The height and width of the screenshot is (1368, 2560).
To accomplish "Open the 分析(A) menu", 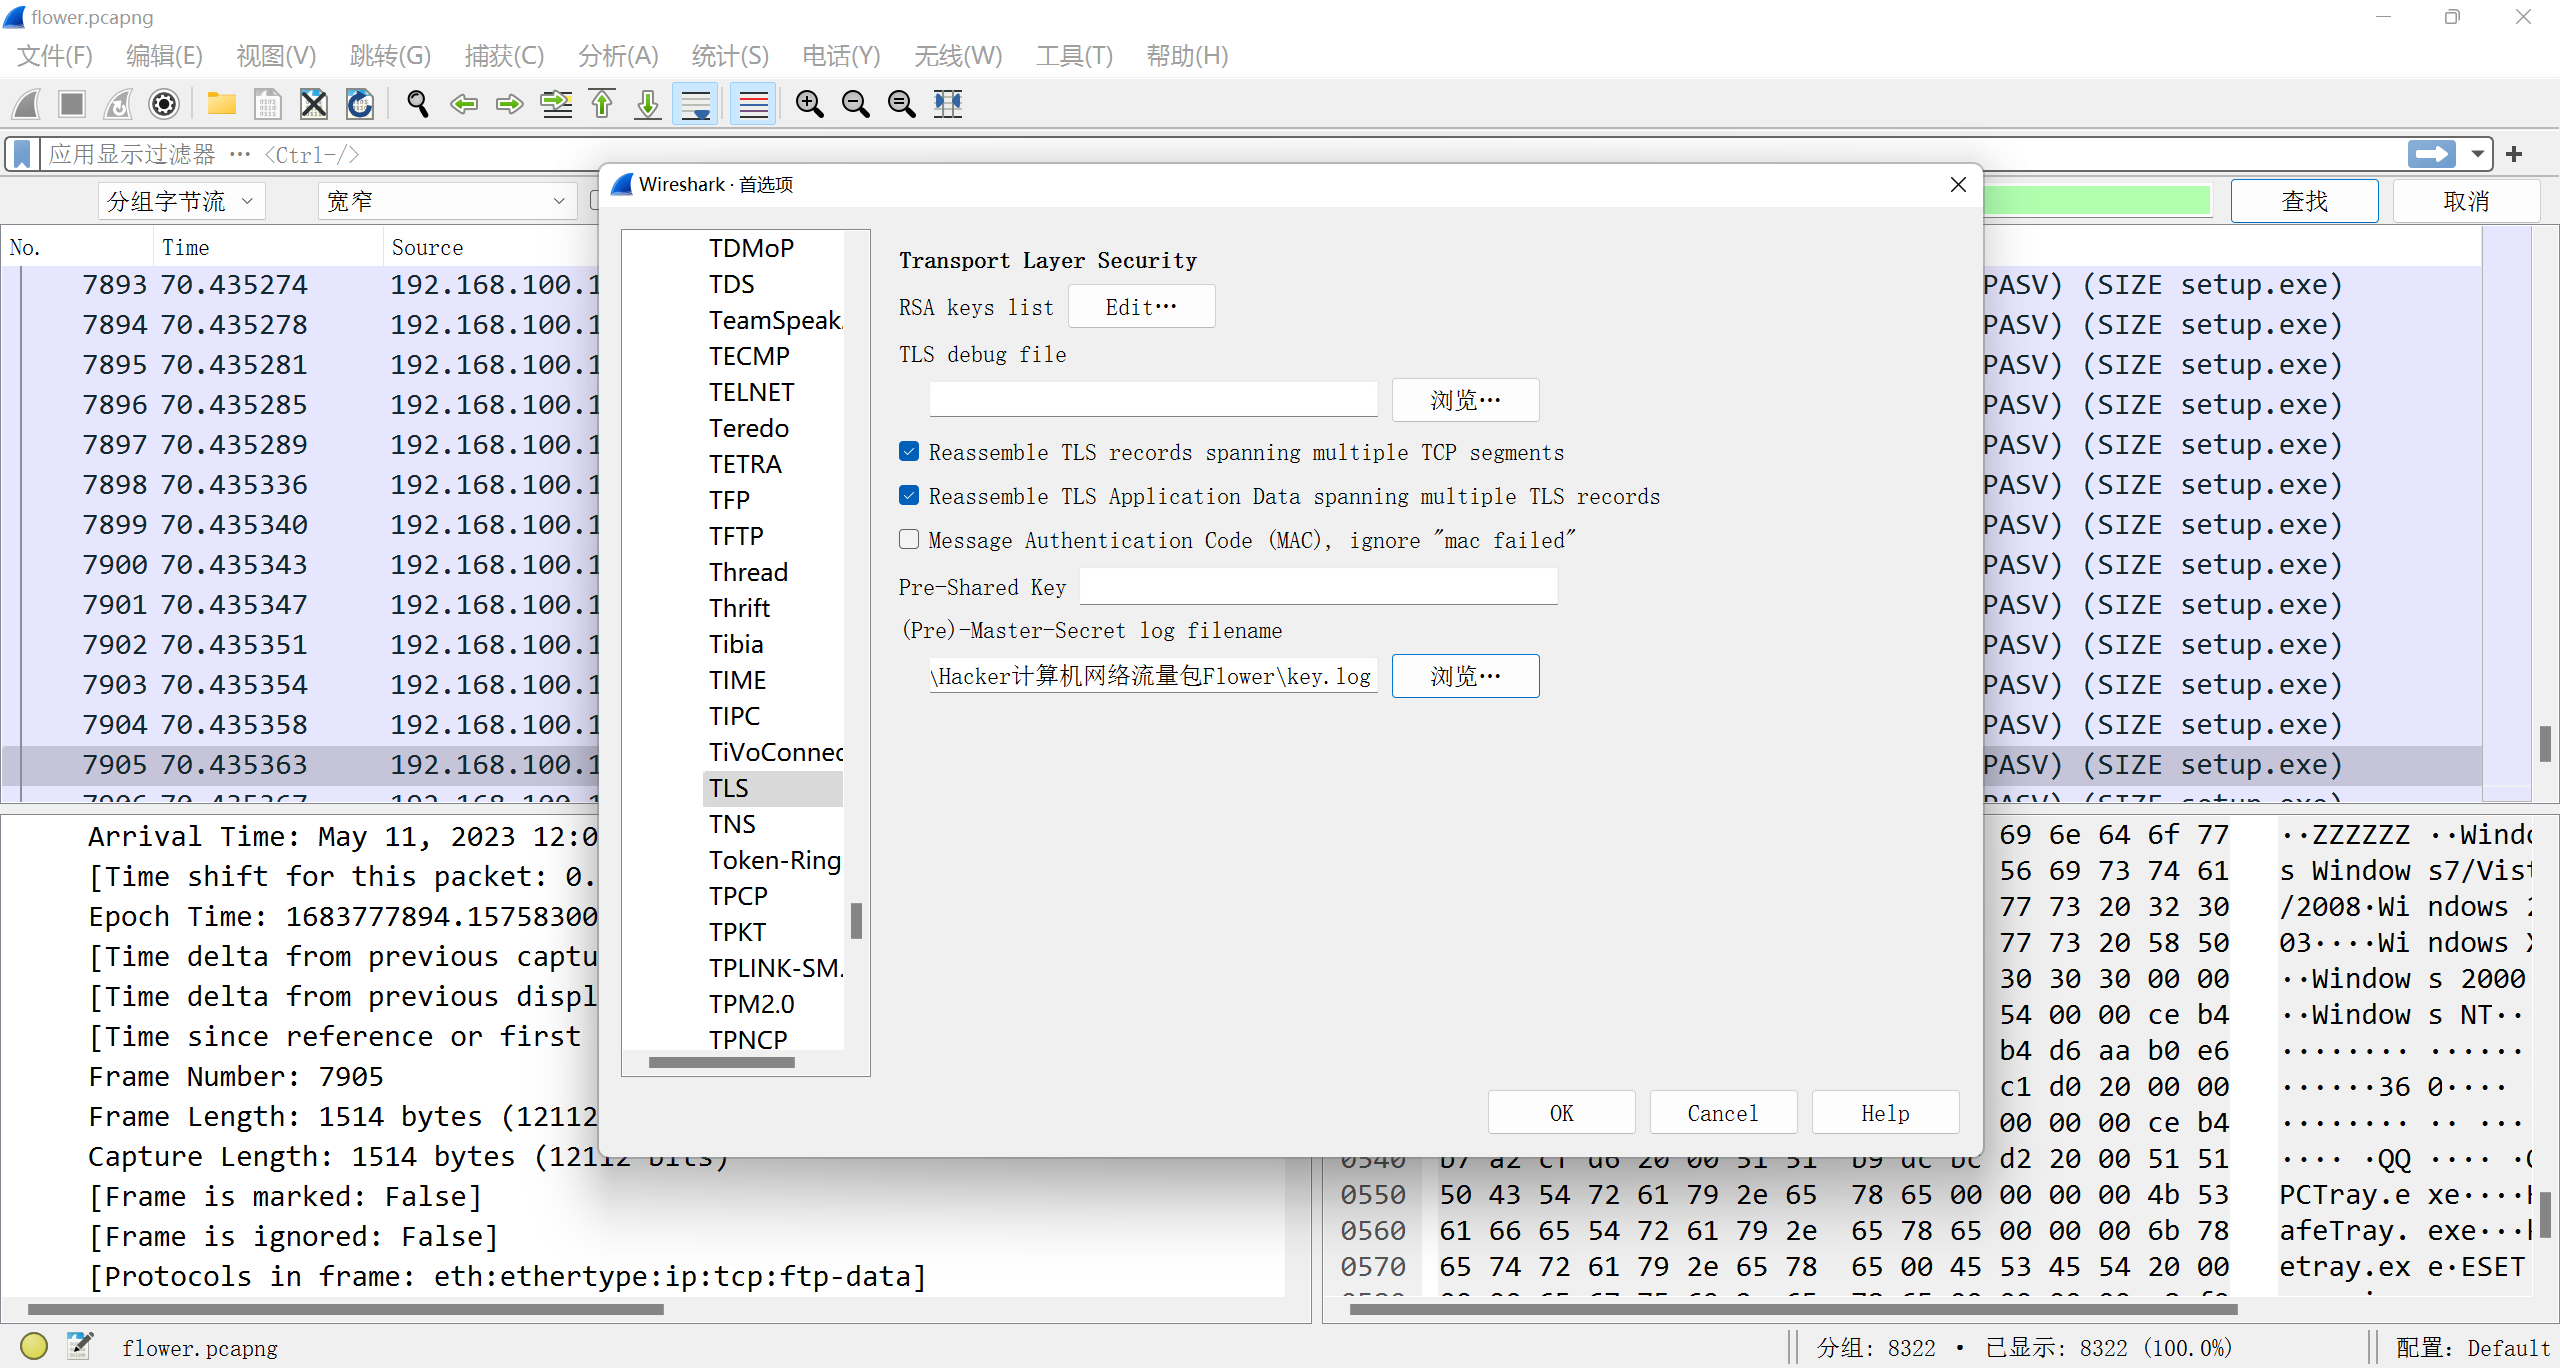I will coord(618,56).
